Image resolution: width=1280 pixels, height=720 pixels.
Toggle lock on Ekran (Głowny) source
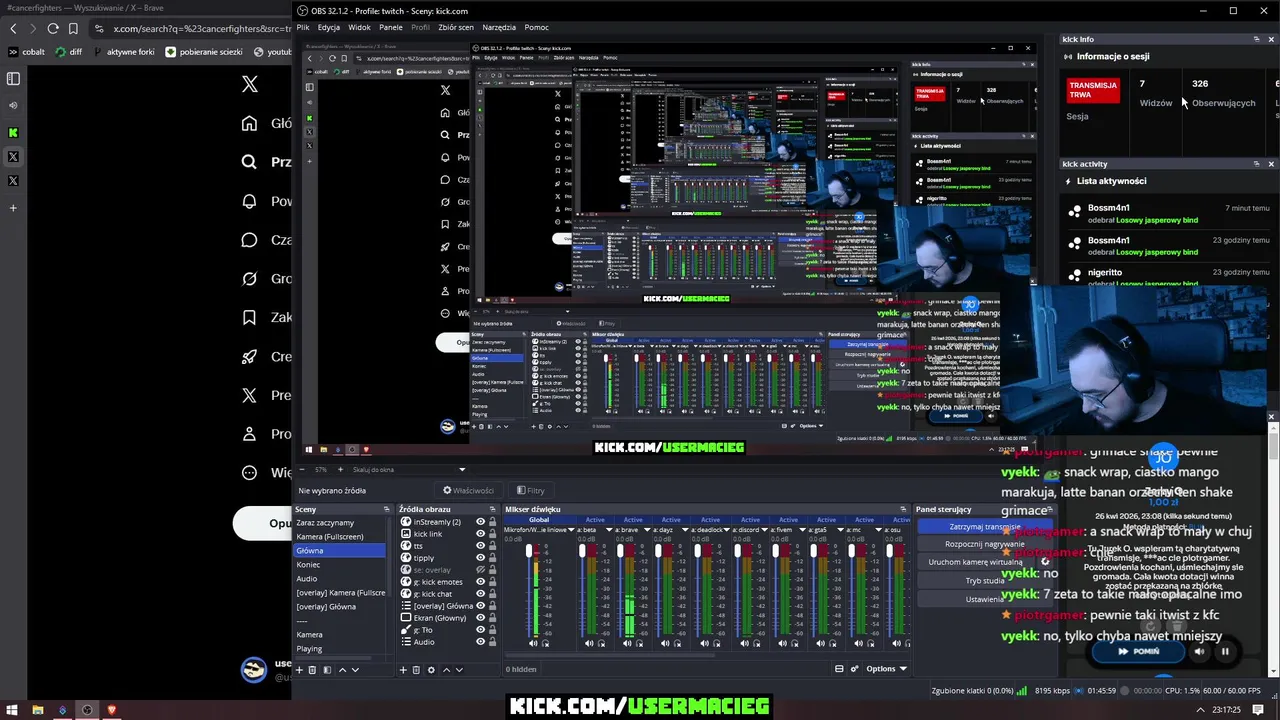[492, 618]
